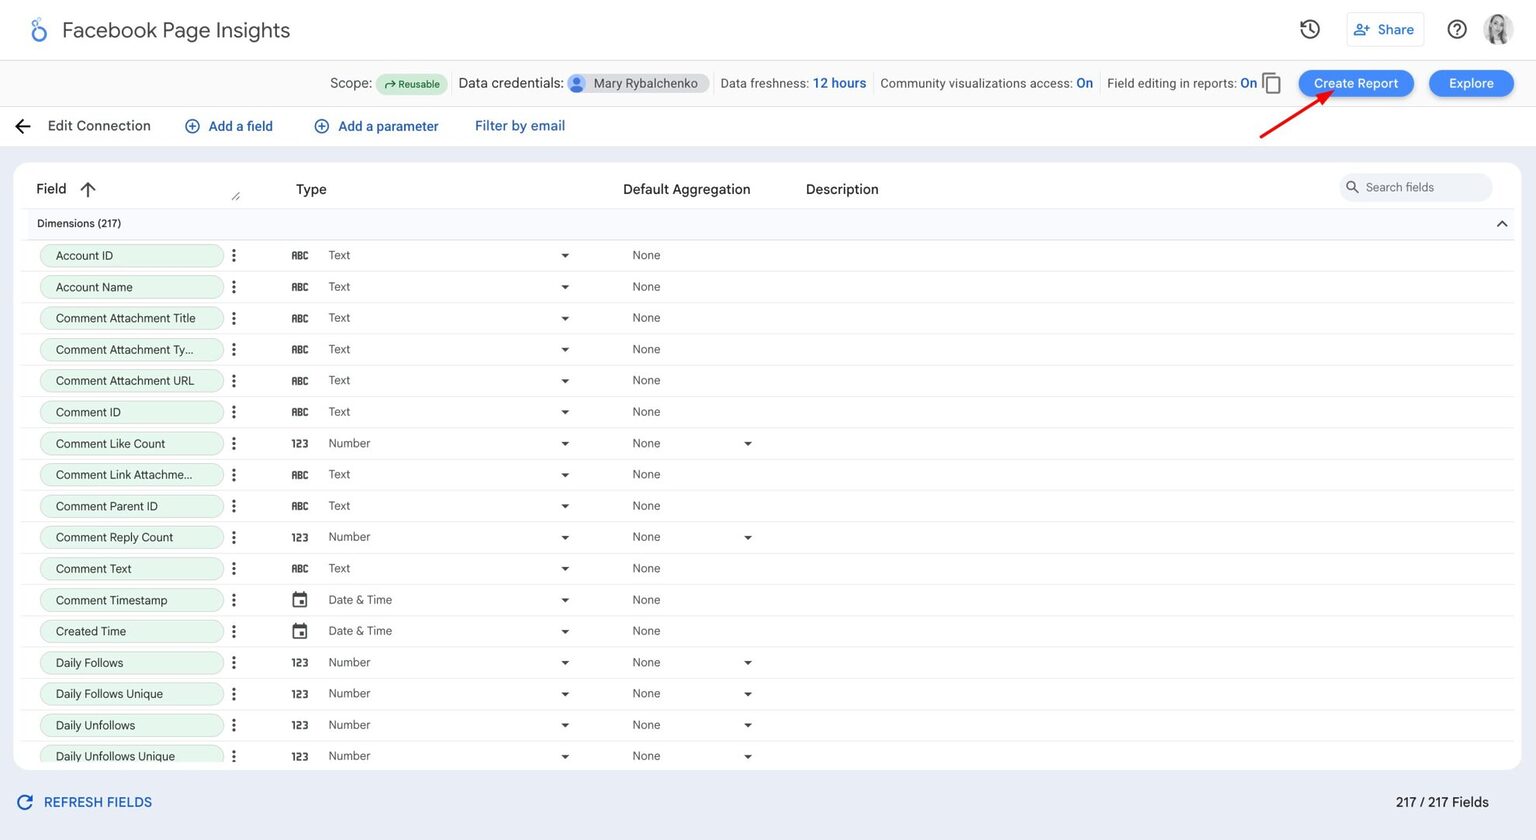Open the help question mark icon
This screenshot has width=1536, height=840.
point(1457,30)
